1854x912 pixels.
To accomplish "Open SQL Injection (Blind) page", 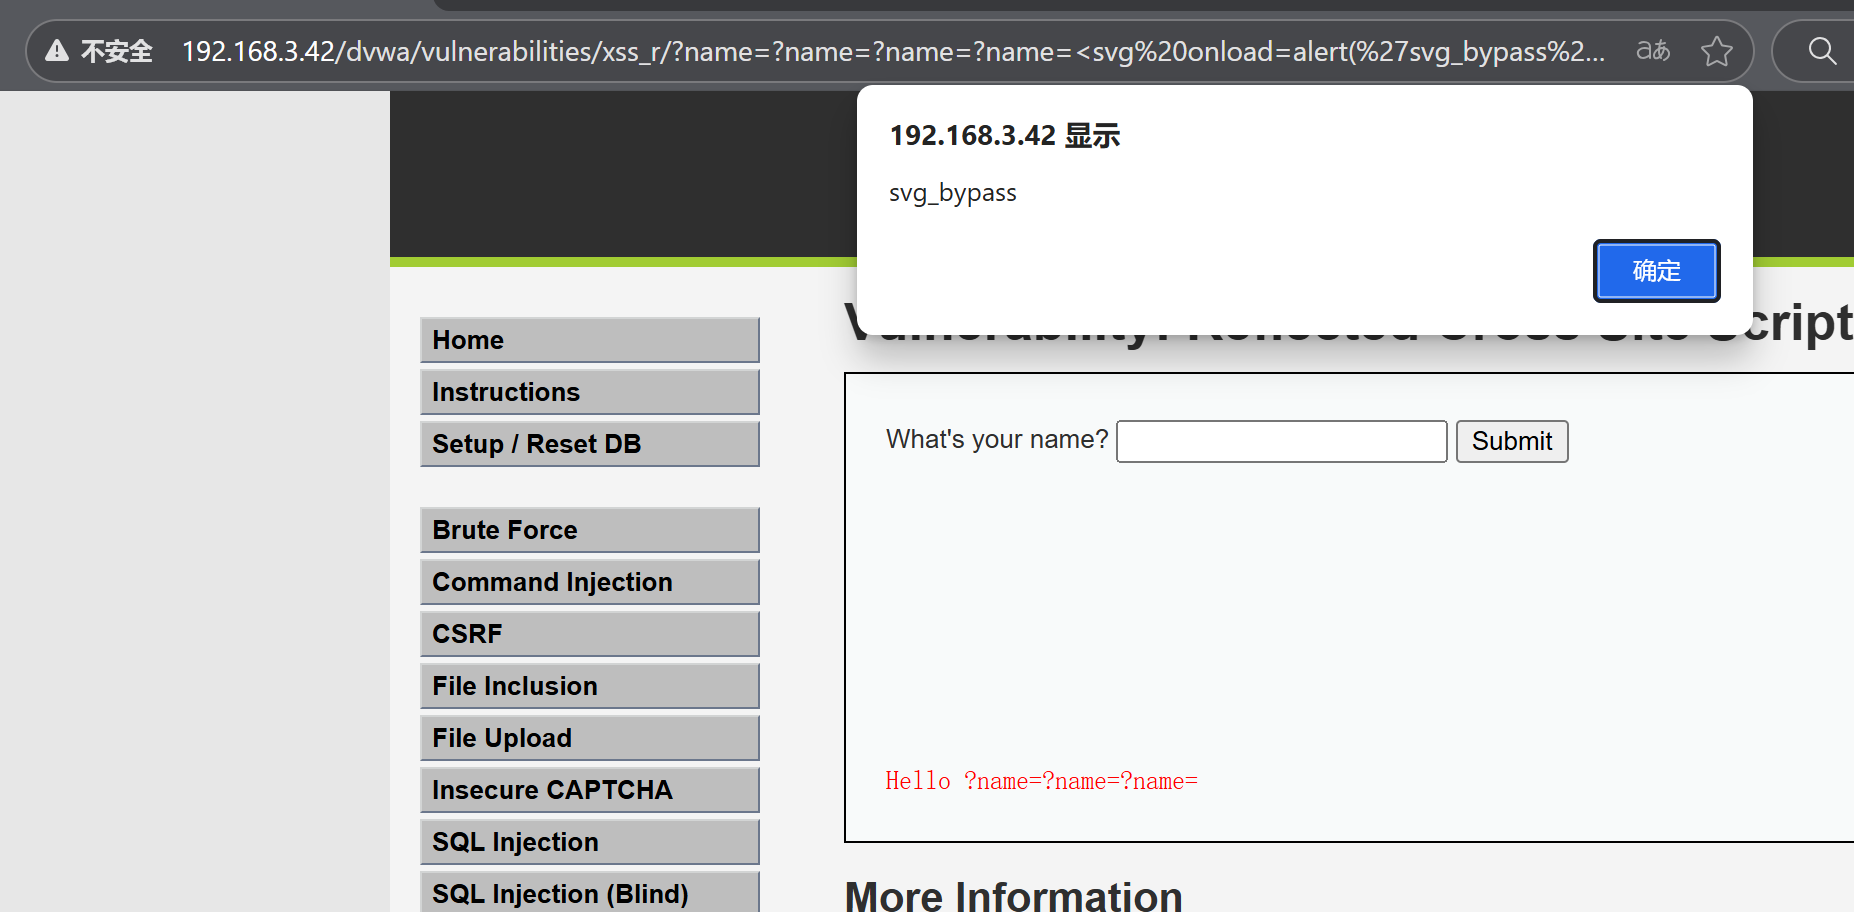I will [590, 893].
